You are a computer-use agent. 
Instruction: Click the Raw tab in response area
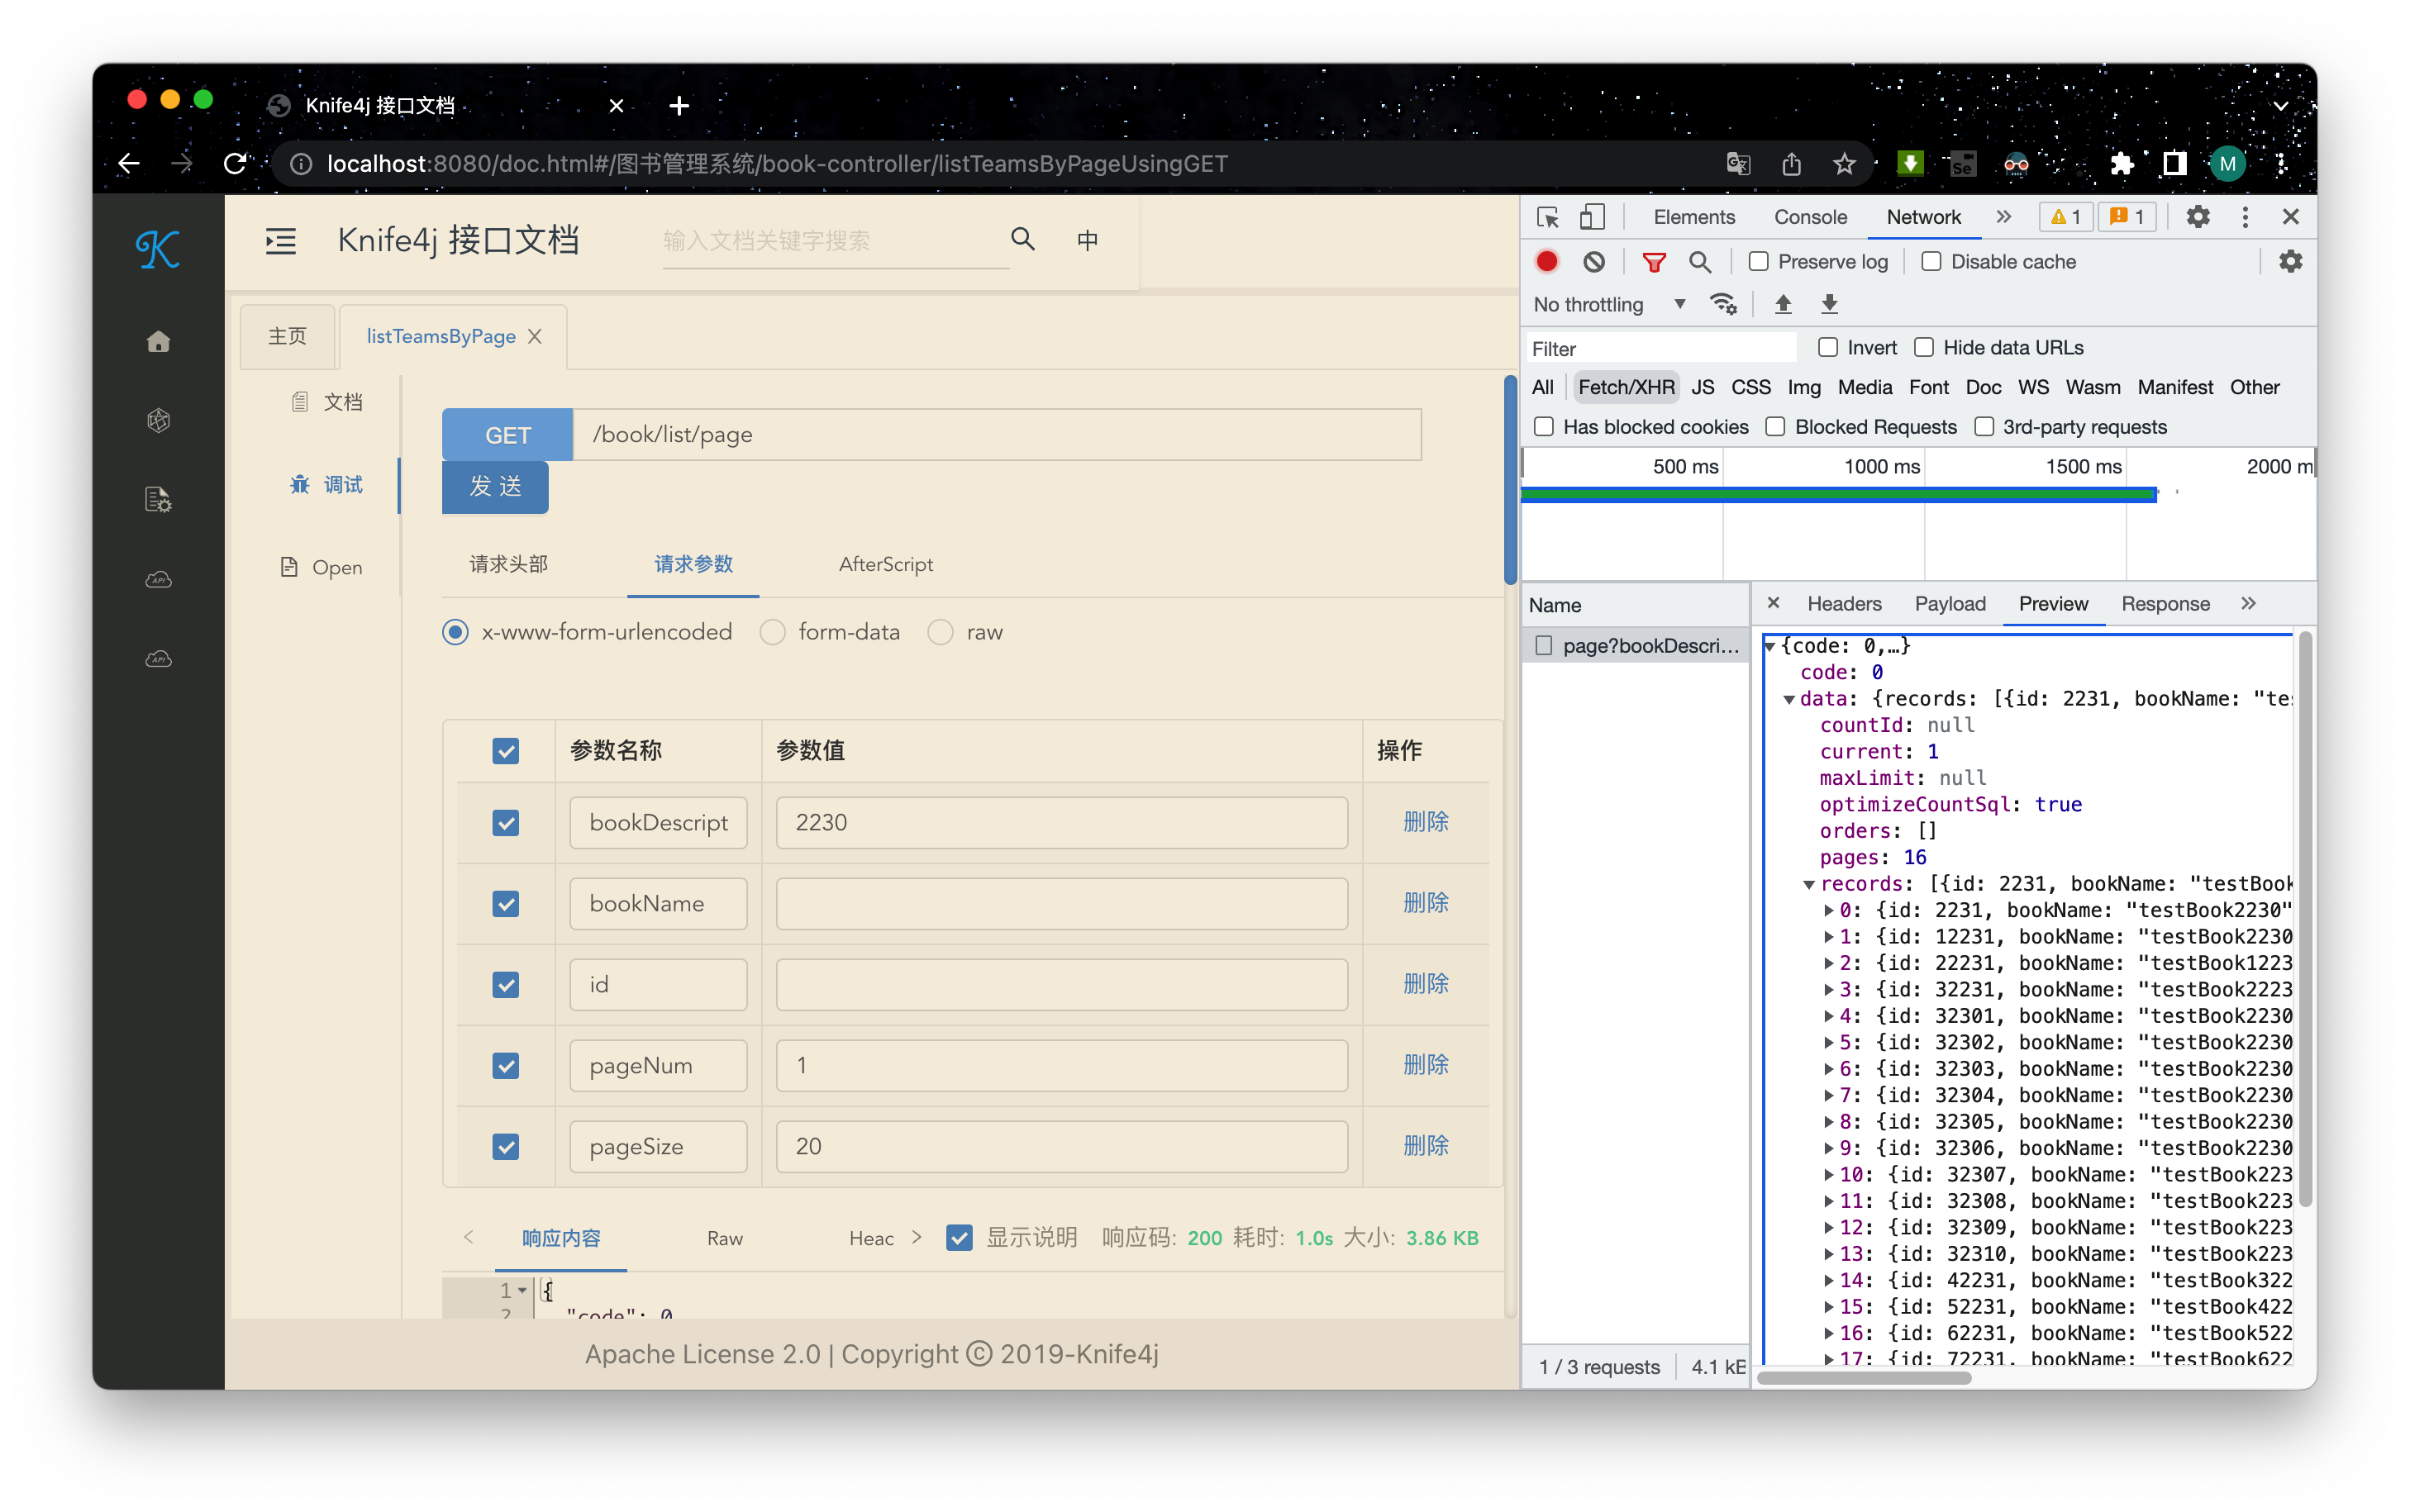[725, 1239]
